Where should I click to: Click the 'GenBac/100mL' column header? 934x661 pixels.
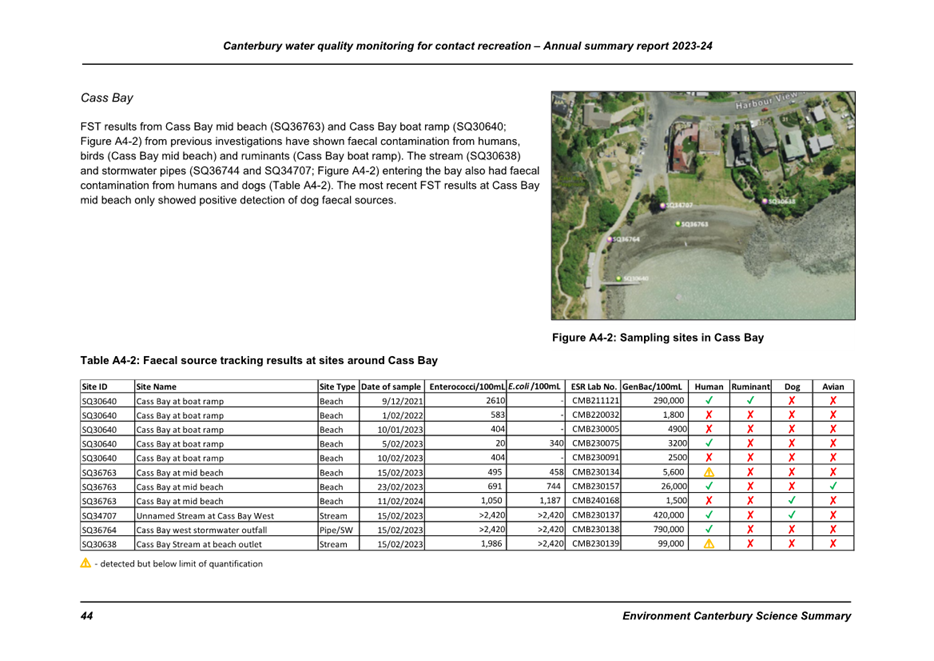(652, 386)
